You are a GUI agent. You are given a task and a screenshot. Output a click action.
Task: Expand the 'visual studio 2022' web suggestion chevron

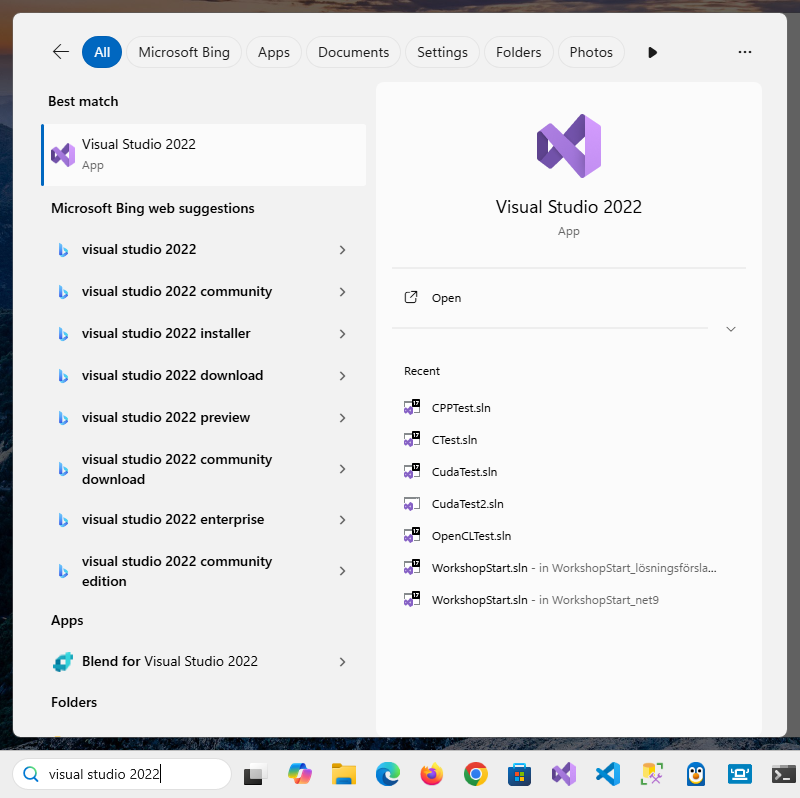343,250
